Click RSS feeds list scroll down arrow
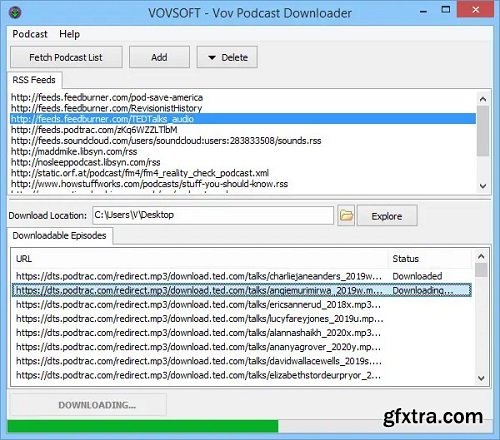 (x=483, y=186)
